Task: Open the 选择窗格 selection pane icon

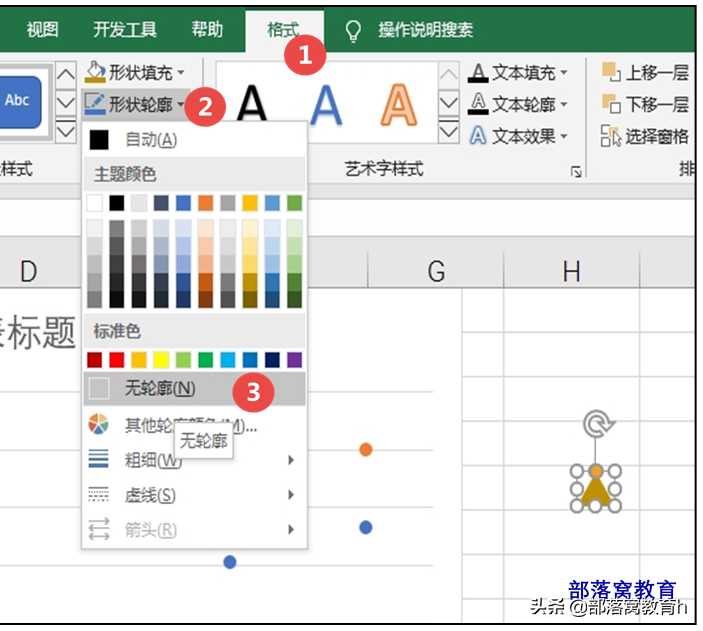Action: point(611,136)
